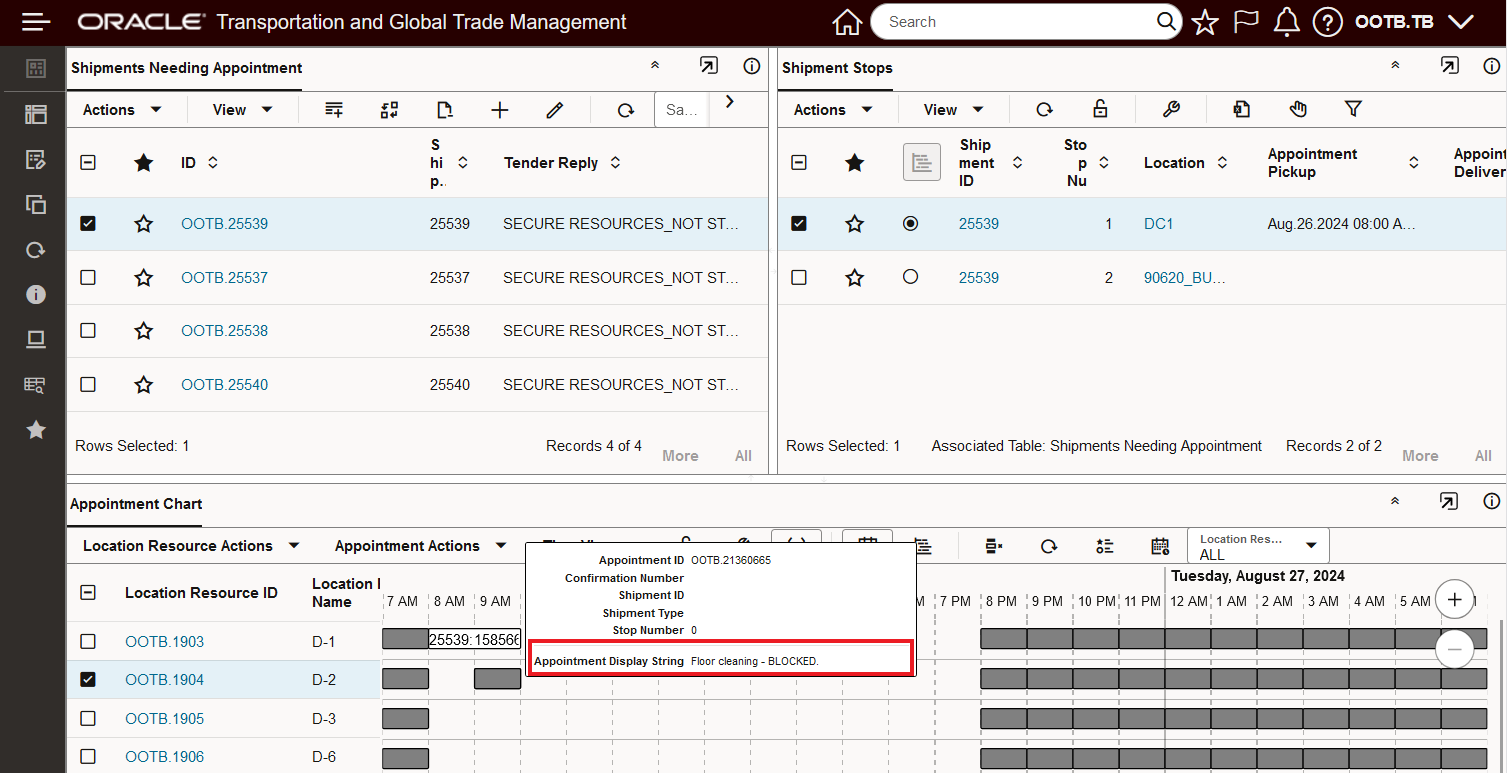Open the notifications bell

coord(1286,22)
